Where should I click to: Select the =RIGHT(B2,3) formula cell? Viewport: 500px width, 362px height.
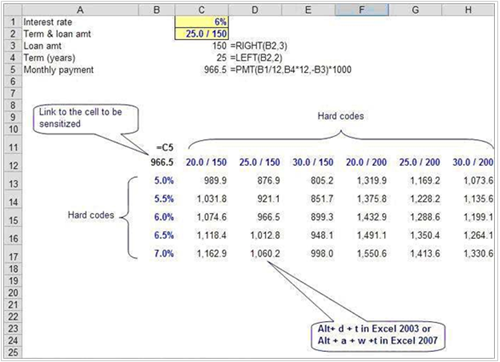click(258, 46)
